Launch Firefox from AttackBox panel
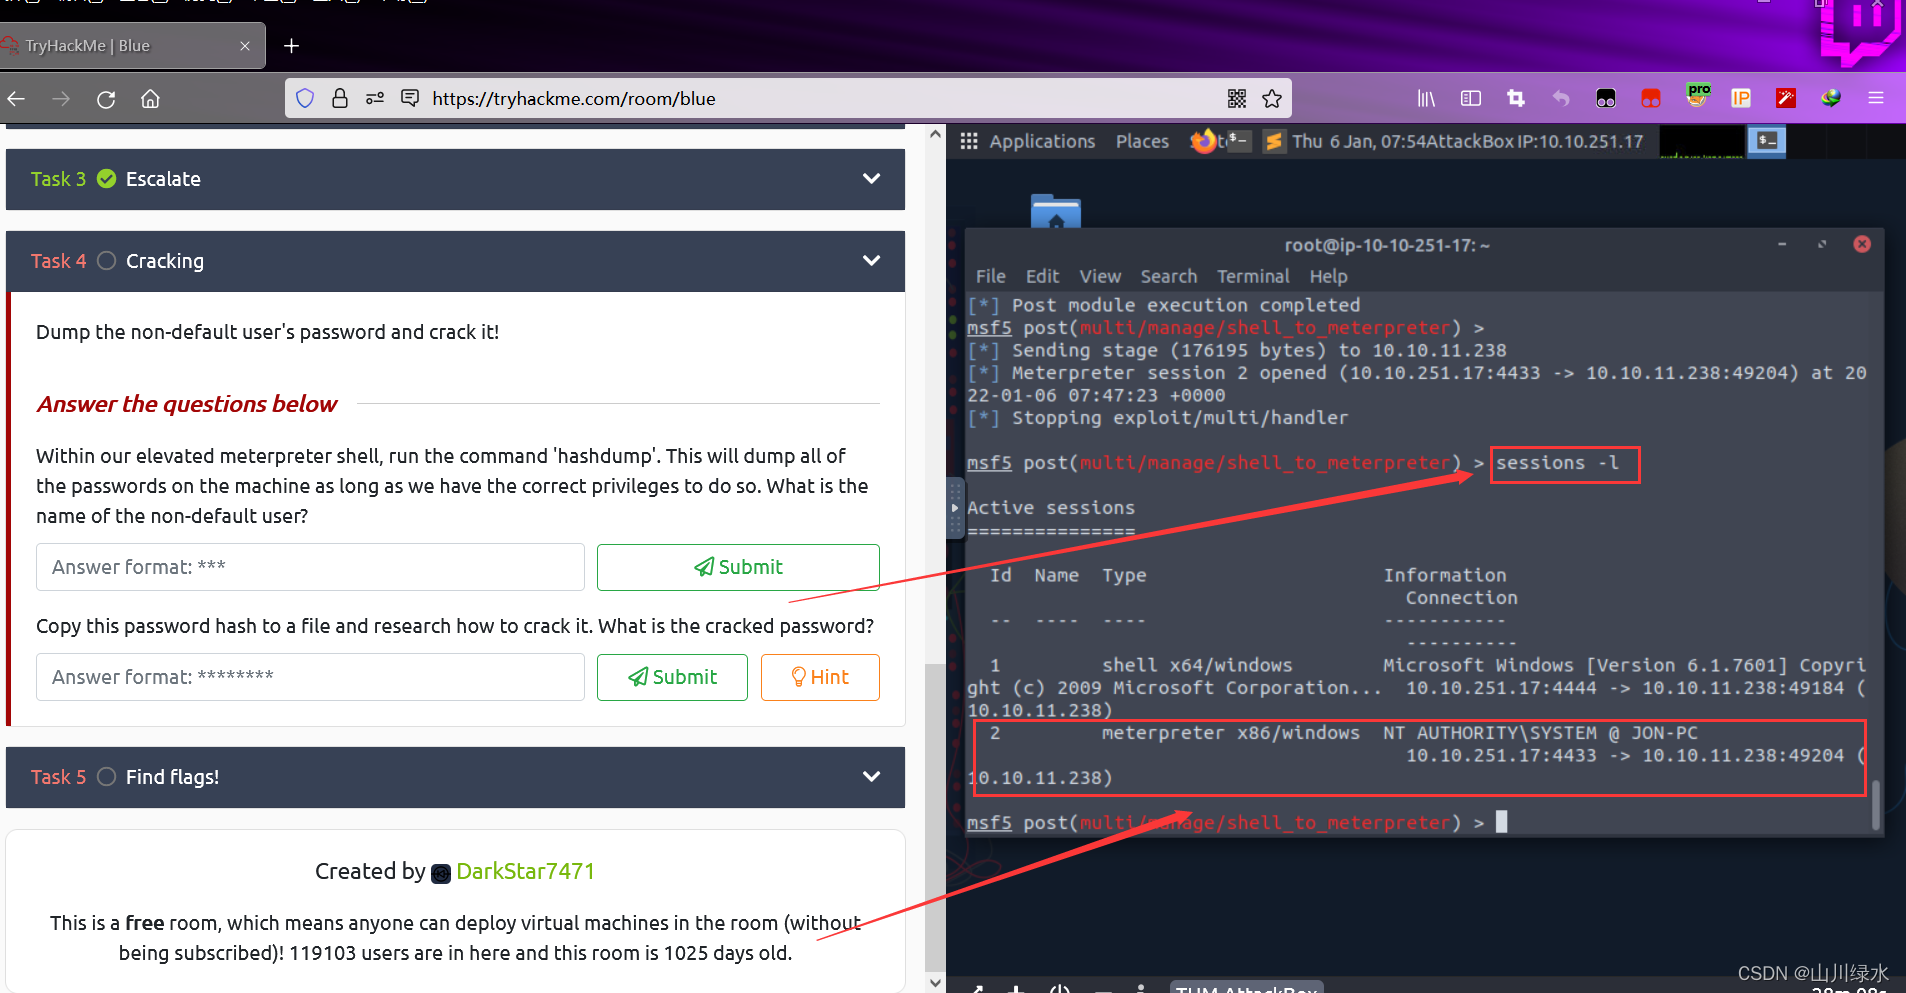The width and height of the screenshot is (1906, 993). click(1203, 141)
